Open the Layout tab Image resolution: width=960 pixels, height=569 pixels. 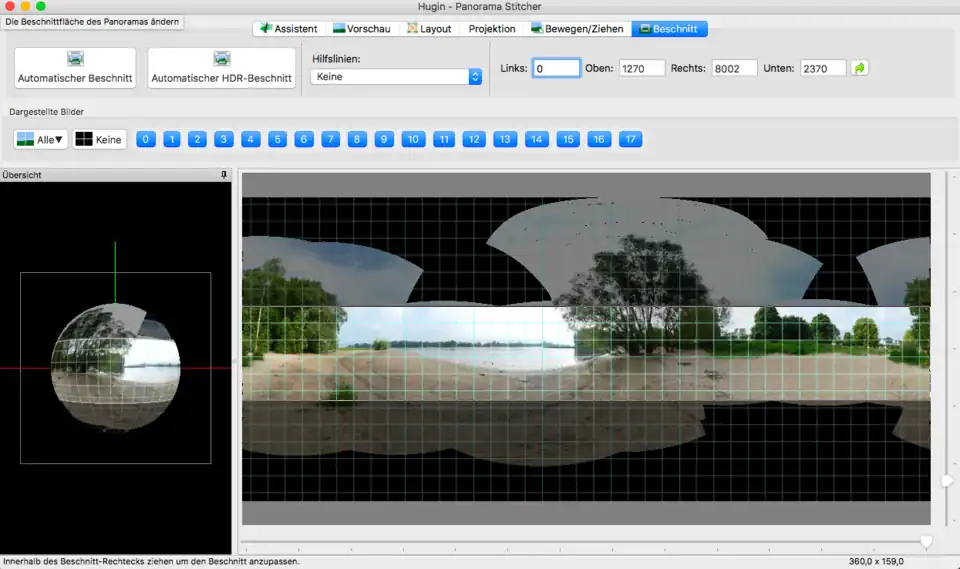[x=428, y=29]
